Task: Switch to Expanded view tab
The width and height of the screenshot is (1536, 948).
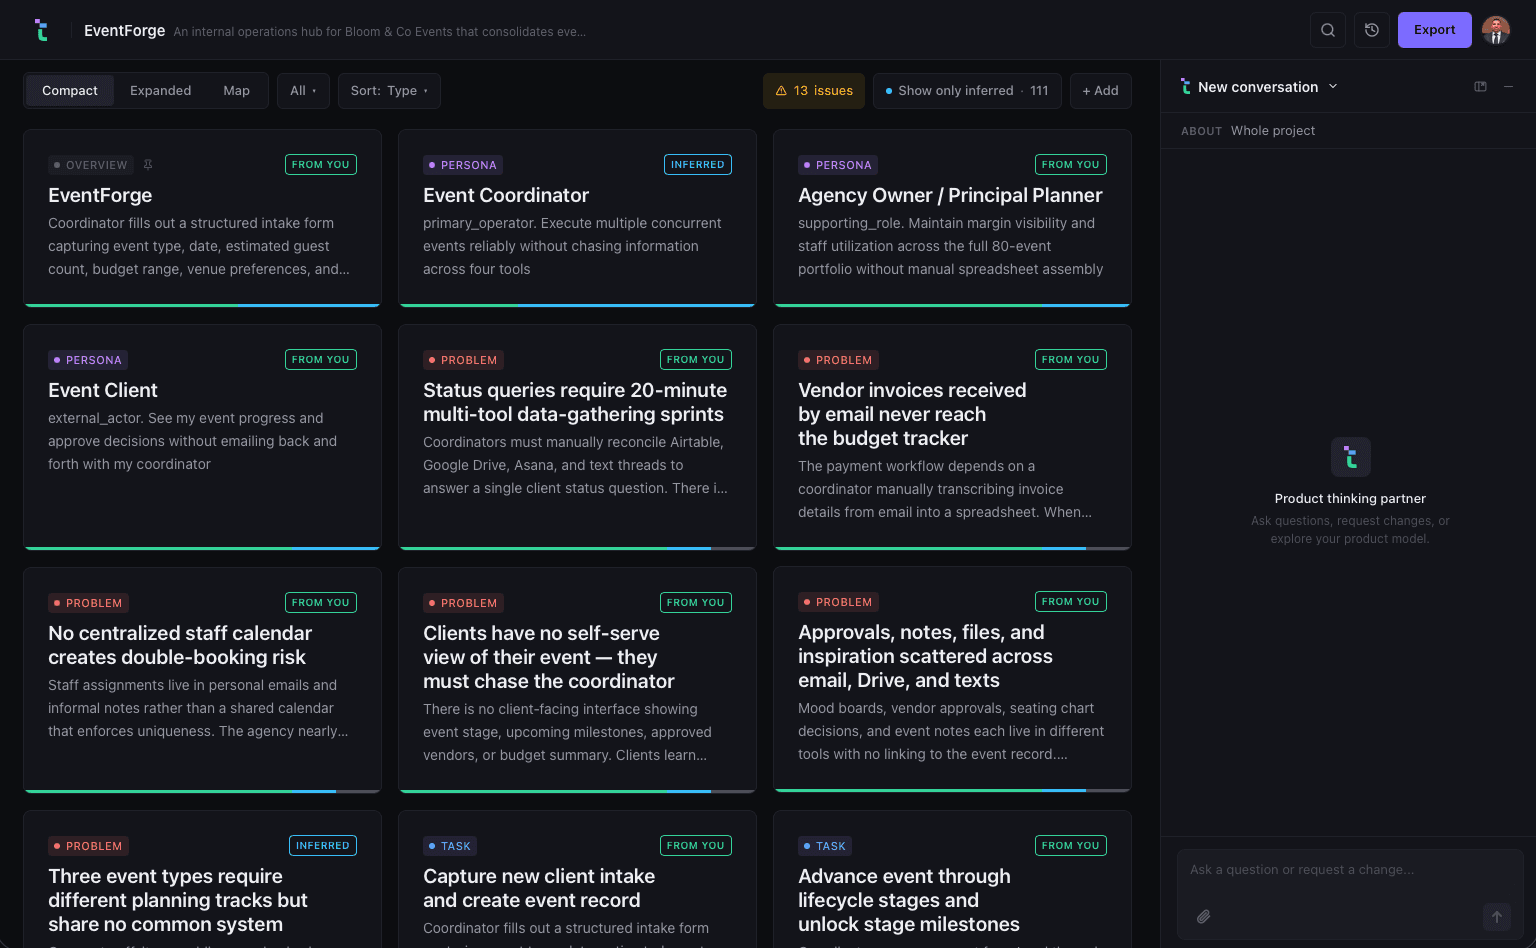Action: tap(160, 91)
